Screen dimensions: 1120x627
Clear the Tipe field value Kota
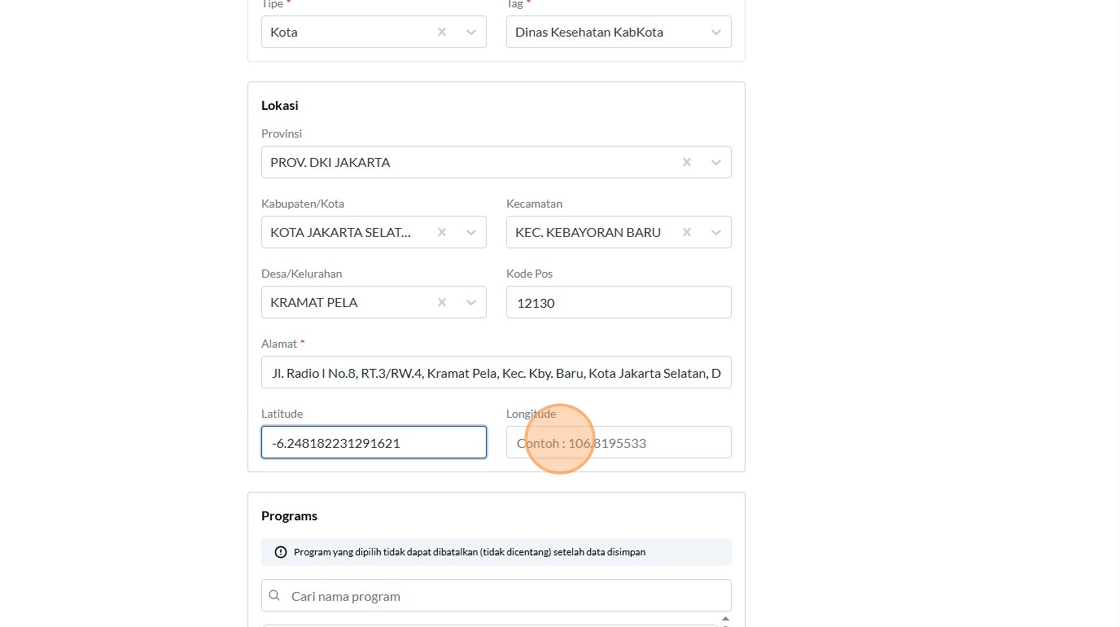(442, 32)
